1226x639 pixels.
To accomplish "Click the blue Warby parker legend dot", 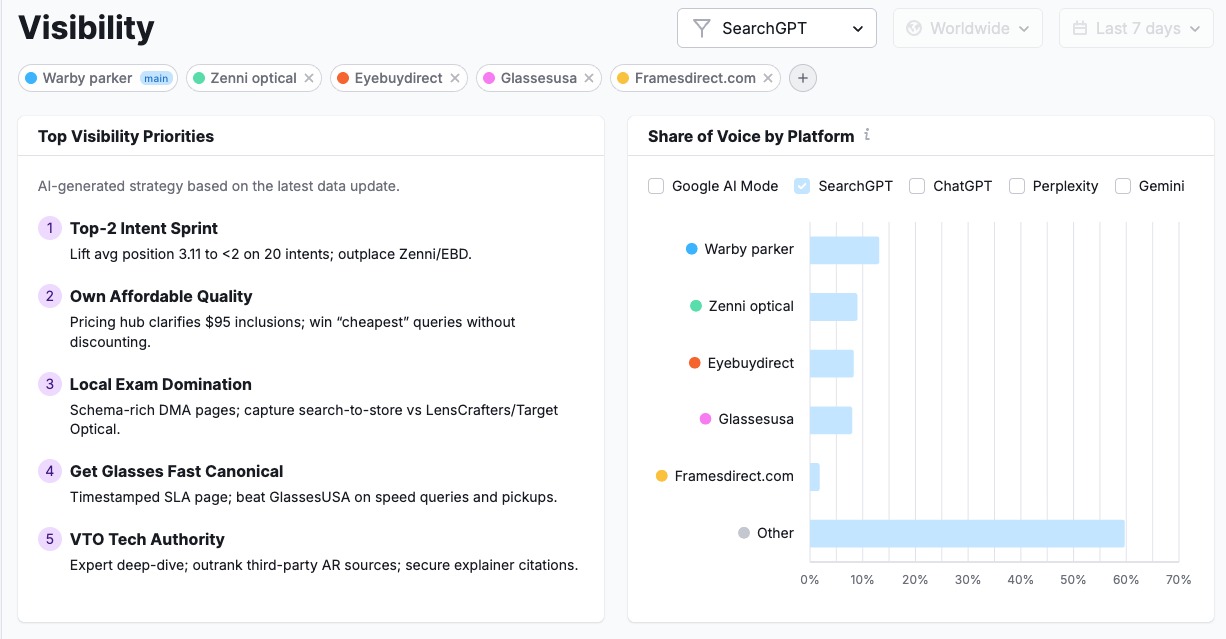I will tap(691, 249).
